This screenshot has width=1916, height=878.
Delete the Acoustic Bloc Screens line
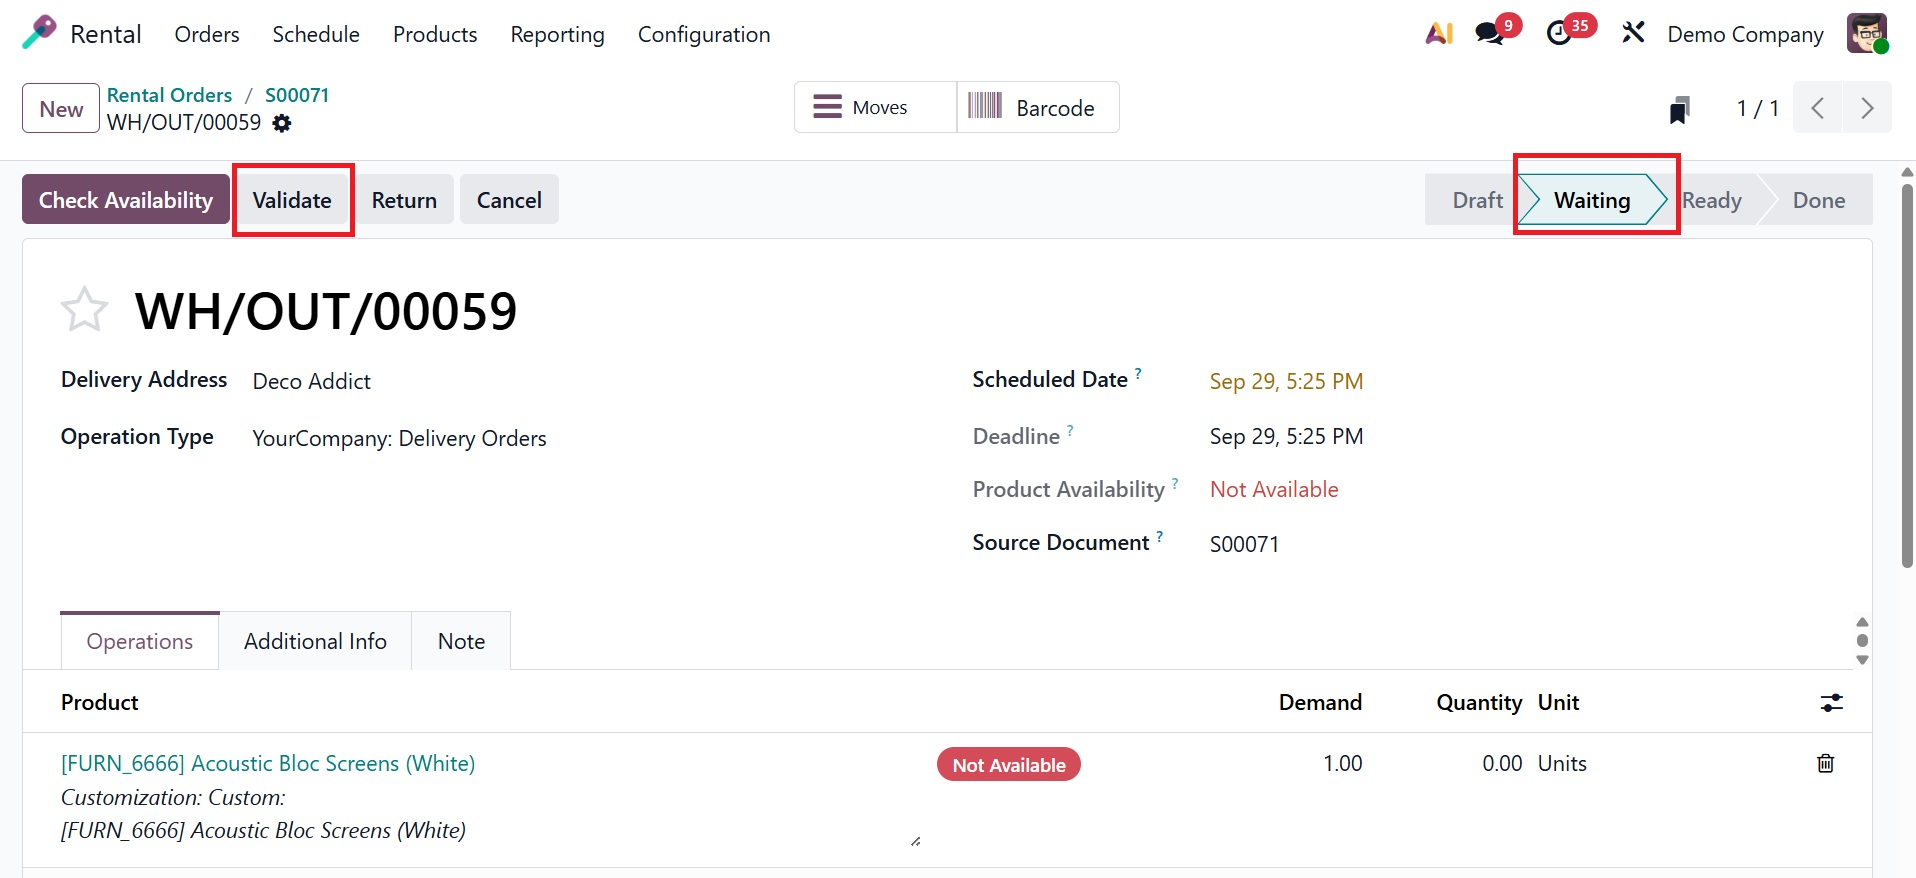(1825, 764)
